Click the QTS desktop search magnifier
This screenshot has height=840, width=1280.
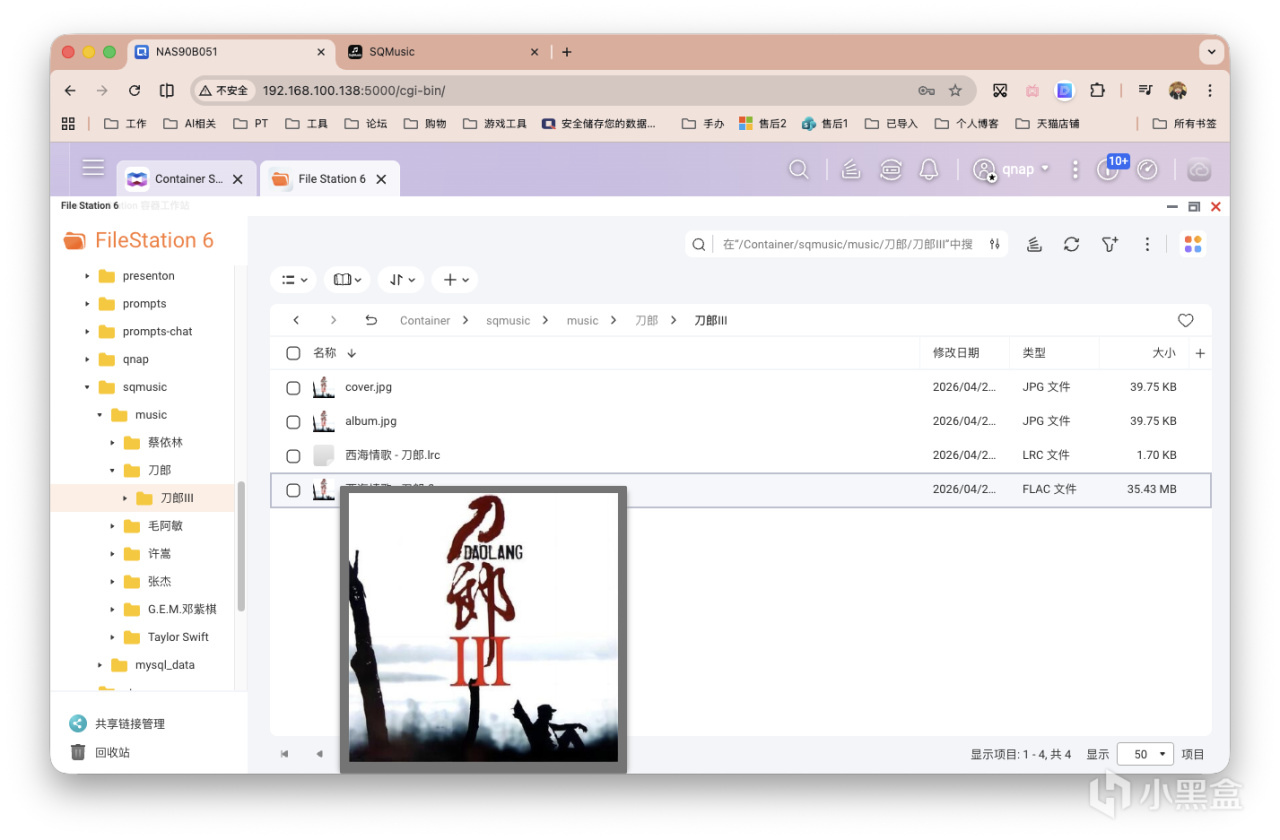point(798,170)
